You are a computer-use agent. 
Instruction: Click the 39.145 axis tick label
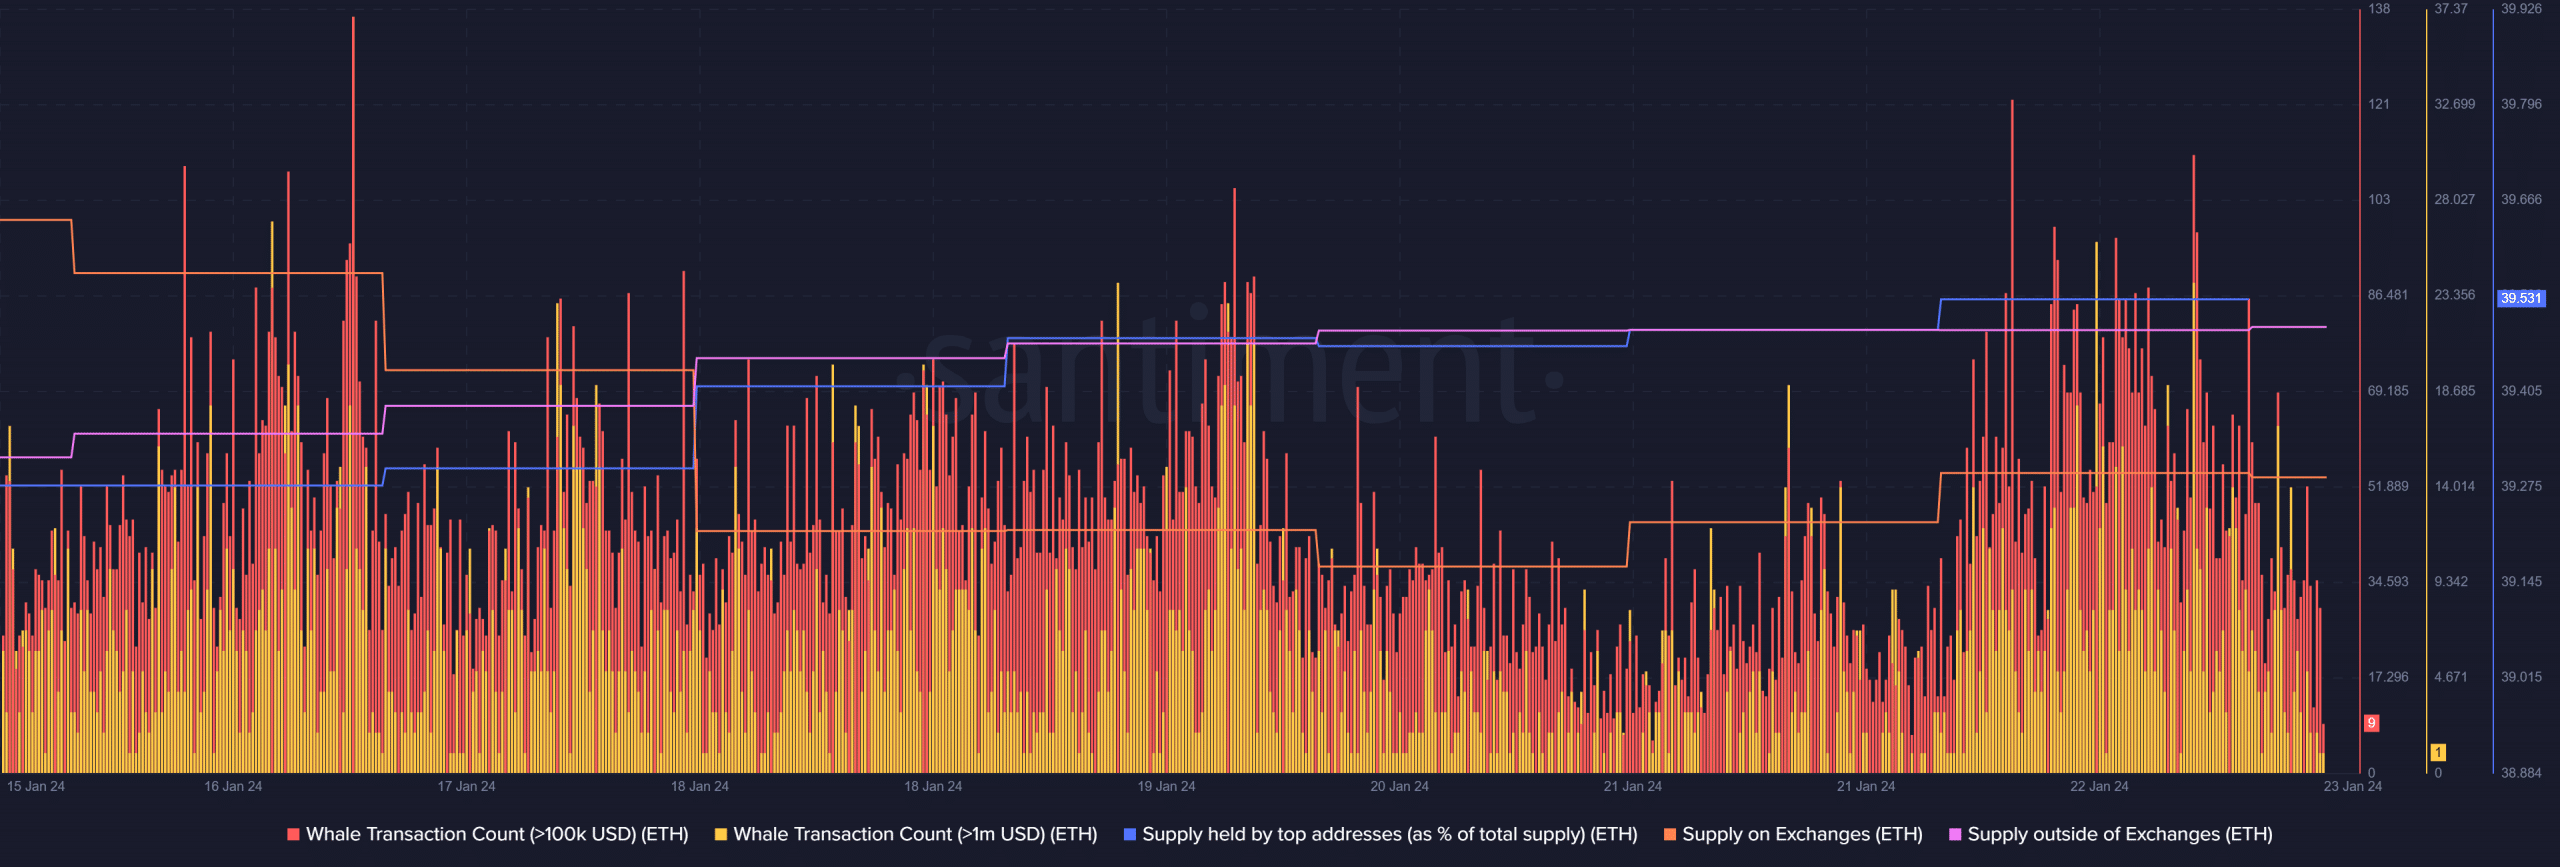[2521, 581]
